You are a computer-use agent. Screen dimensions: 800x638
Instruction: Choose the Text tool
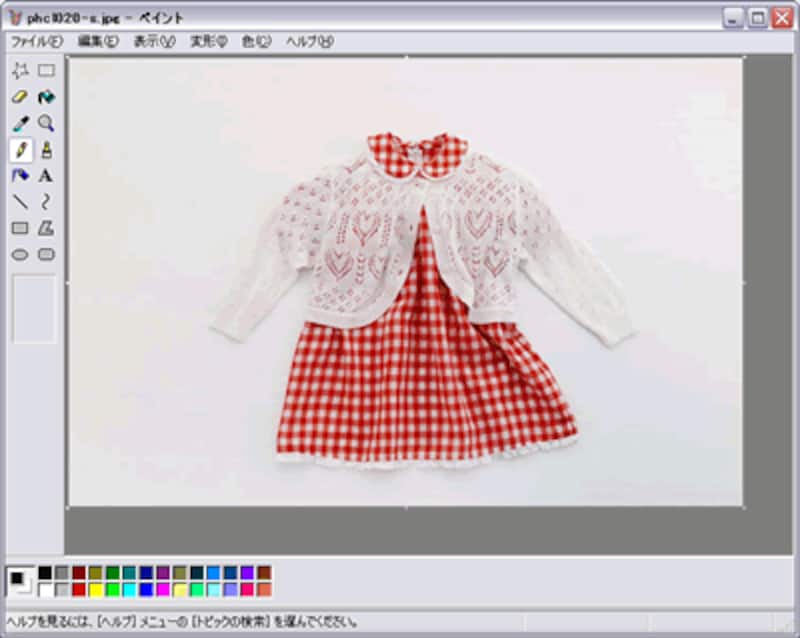[x=46, y=176]
